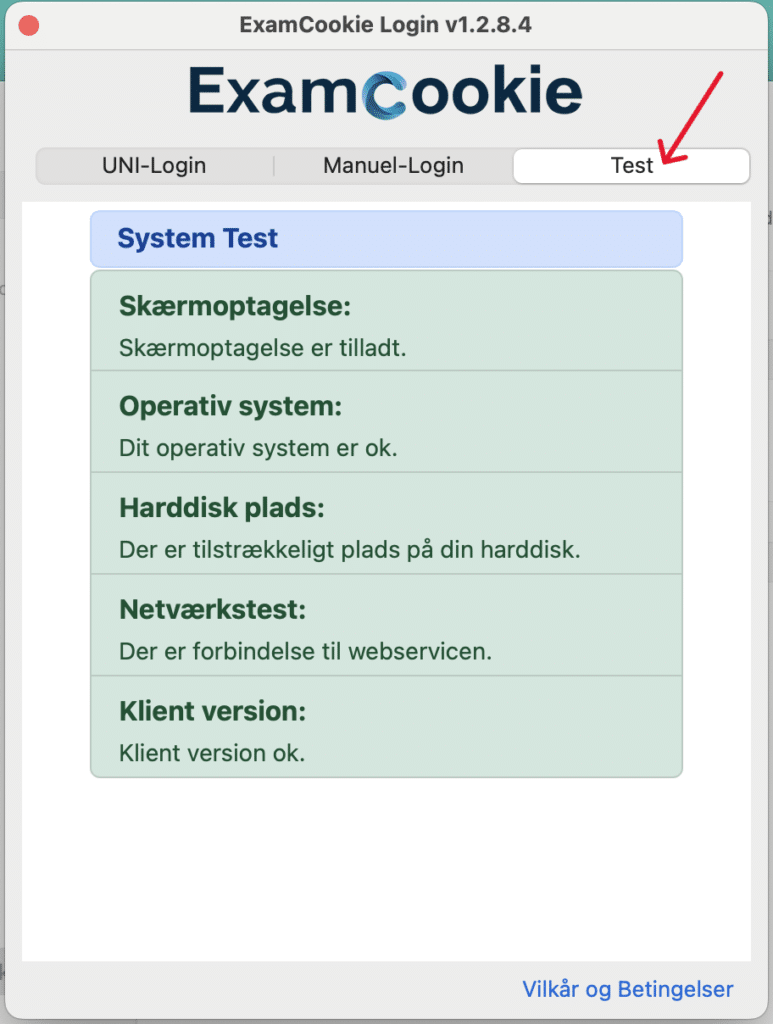Select the text 'Dit operativ system er ok.'
Viewport: 773px width, 1024px height.
pos(258,449)
